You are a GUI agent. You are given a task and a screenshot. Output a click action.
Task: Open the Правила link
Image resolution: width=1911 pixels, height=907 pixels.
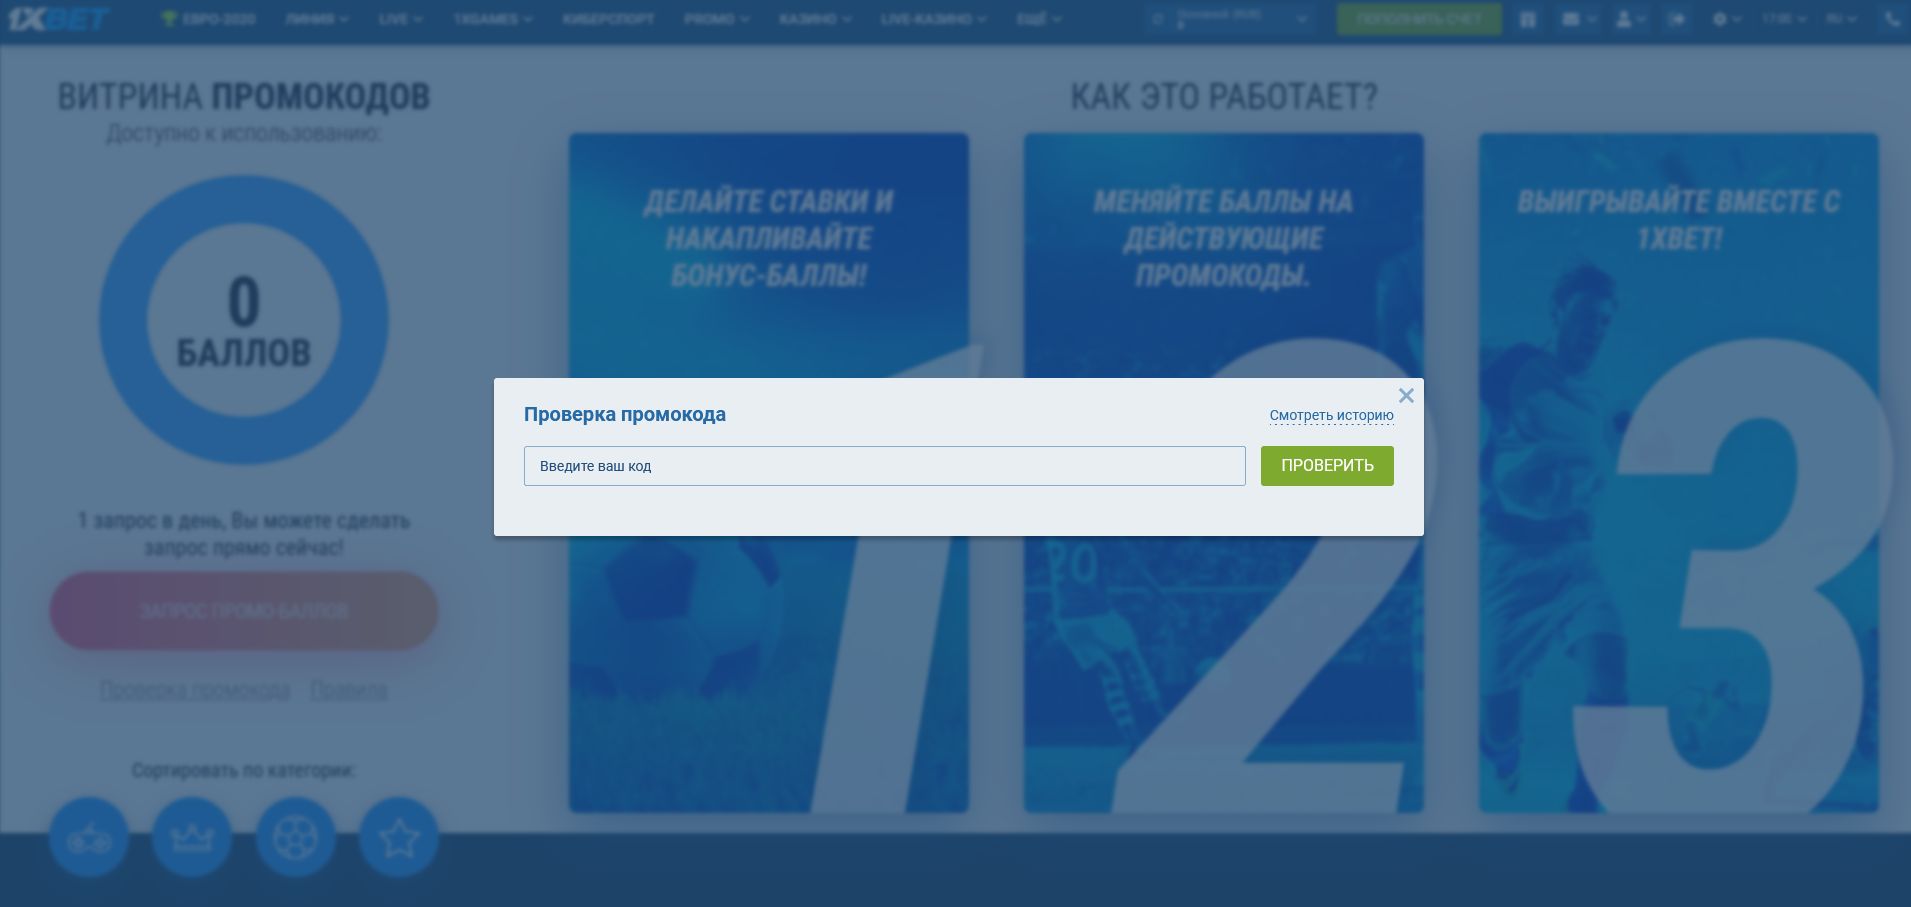tap(349, 690)
